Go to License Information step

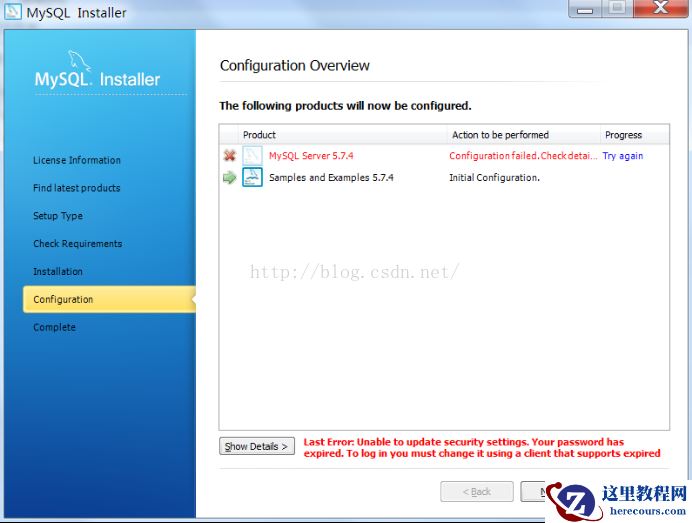pyautogui.click(x=77, y=160)
